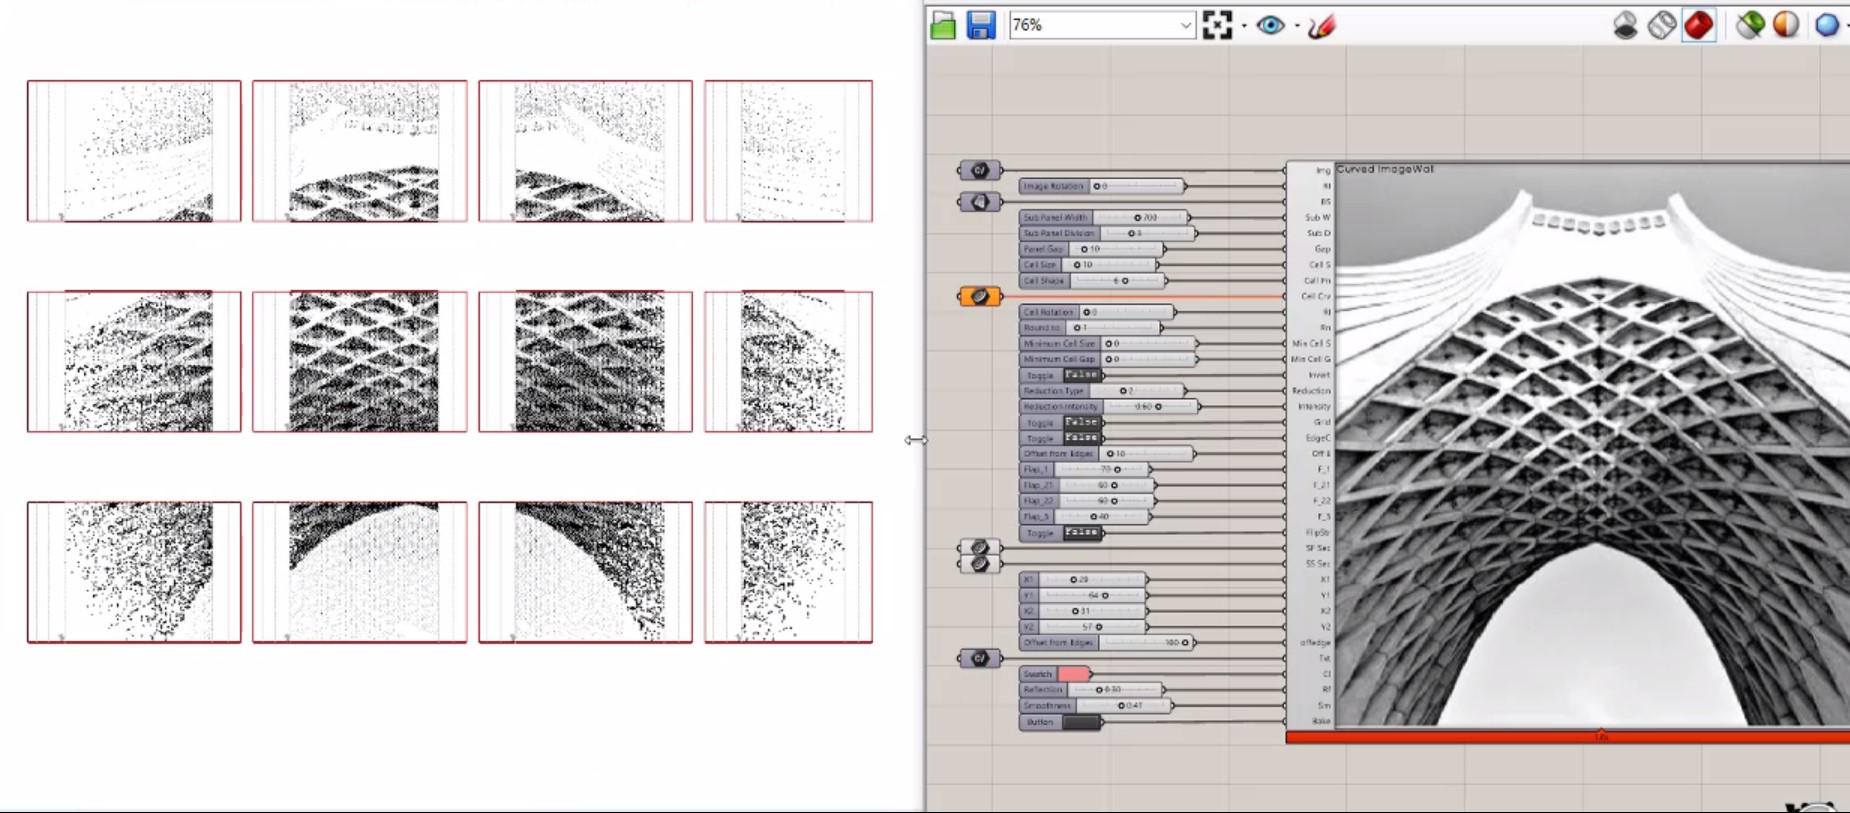
Task: Expand the eye preview options arrow
Action: (1297, 25)
